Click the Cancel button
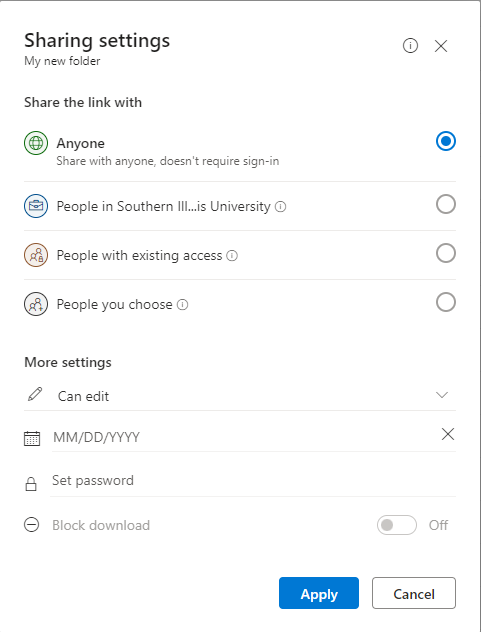This screenshot has height=632, width=481. coord(414,593)
